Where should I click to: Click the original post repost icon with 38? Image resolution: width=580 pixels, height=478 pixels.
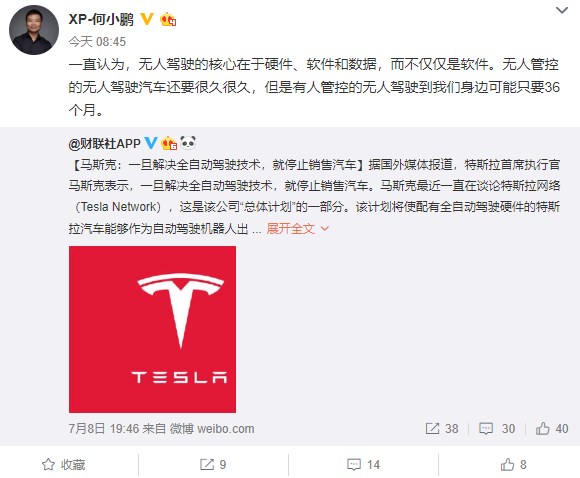[442, 428]
